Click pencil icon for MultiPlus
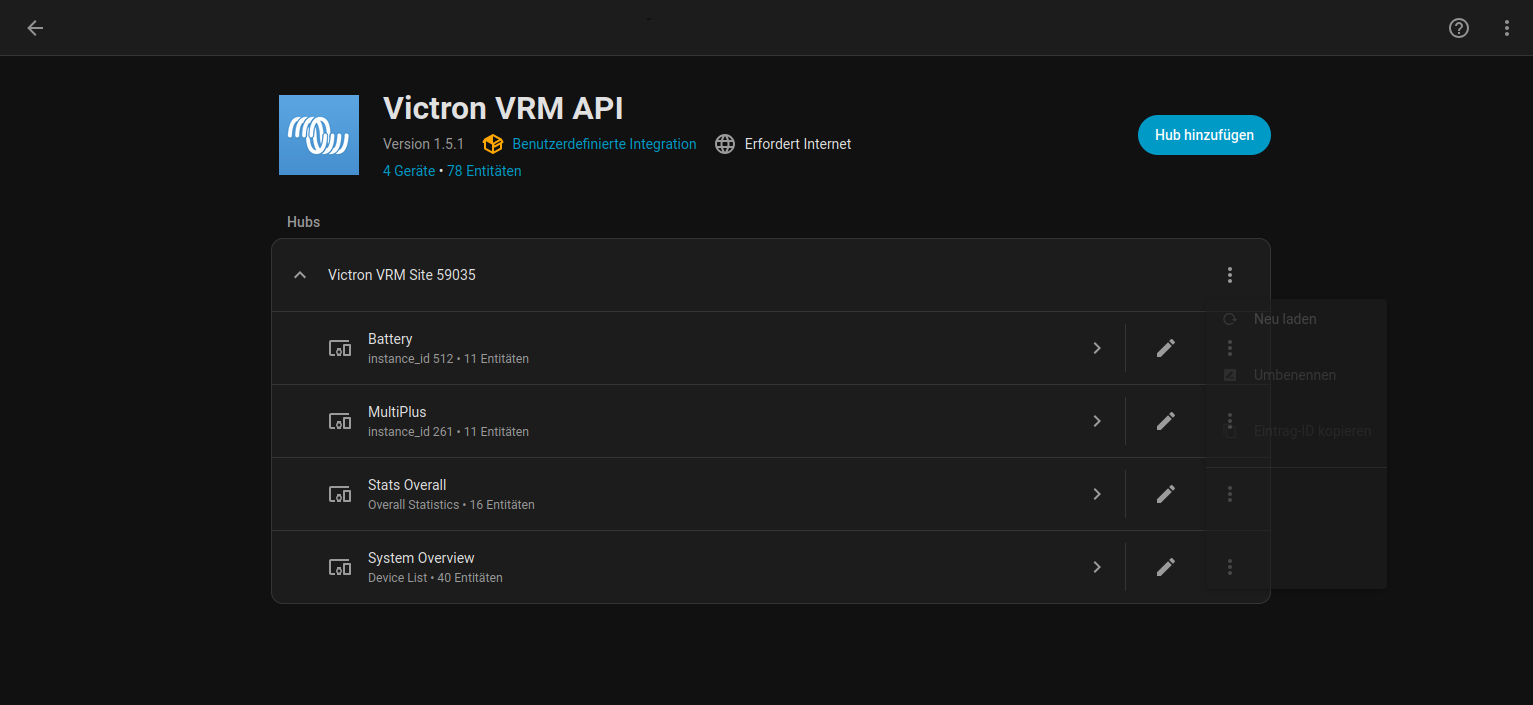 pyautogui.click(x=1165, y=421)
